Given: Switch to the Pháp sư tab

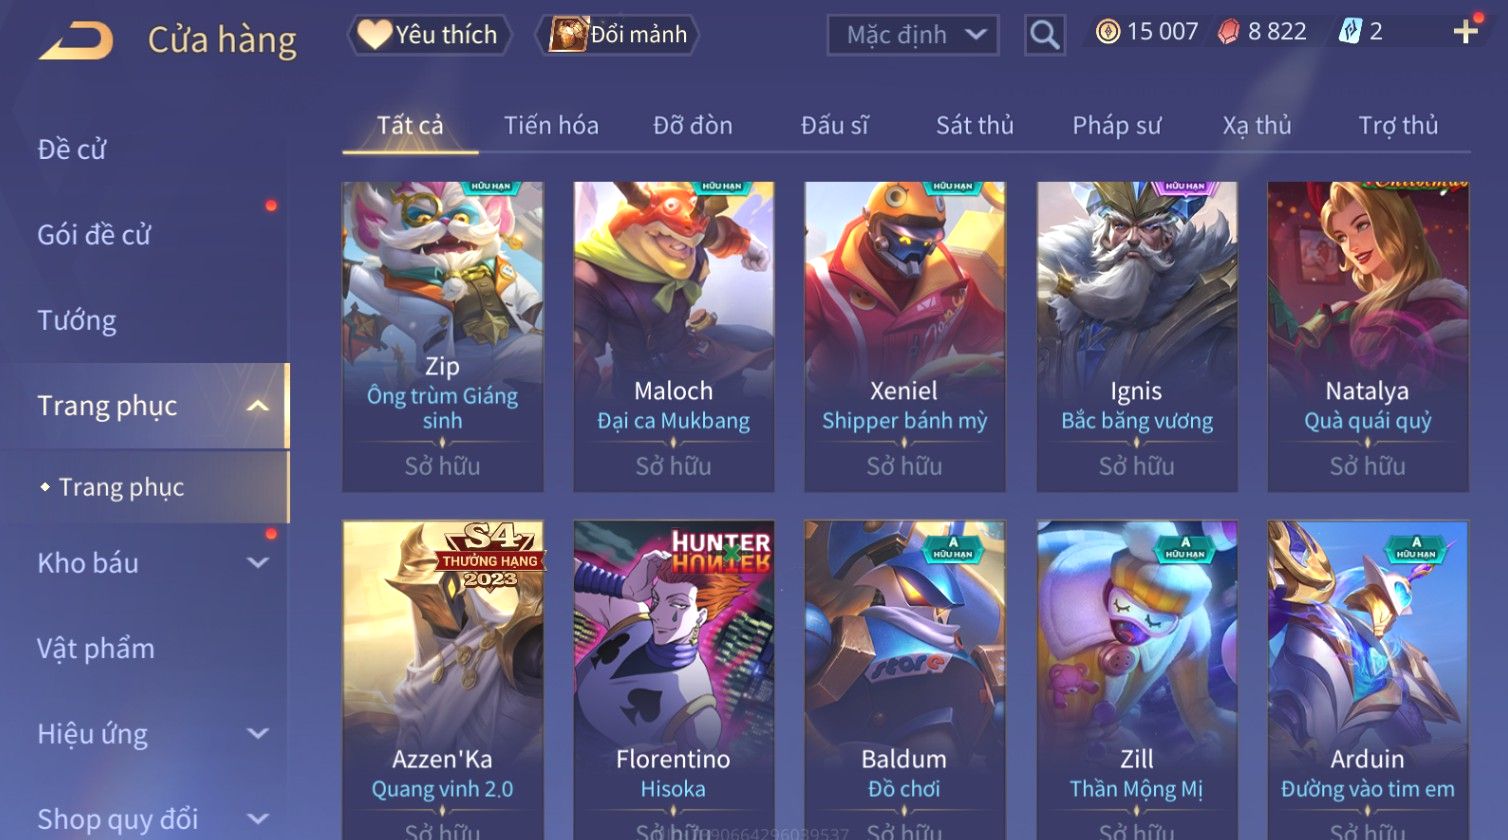Looking at the screenshot, I should (x=1116, y=126).
